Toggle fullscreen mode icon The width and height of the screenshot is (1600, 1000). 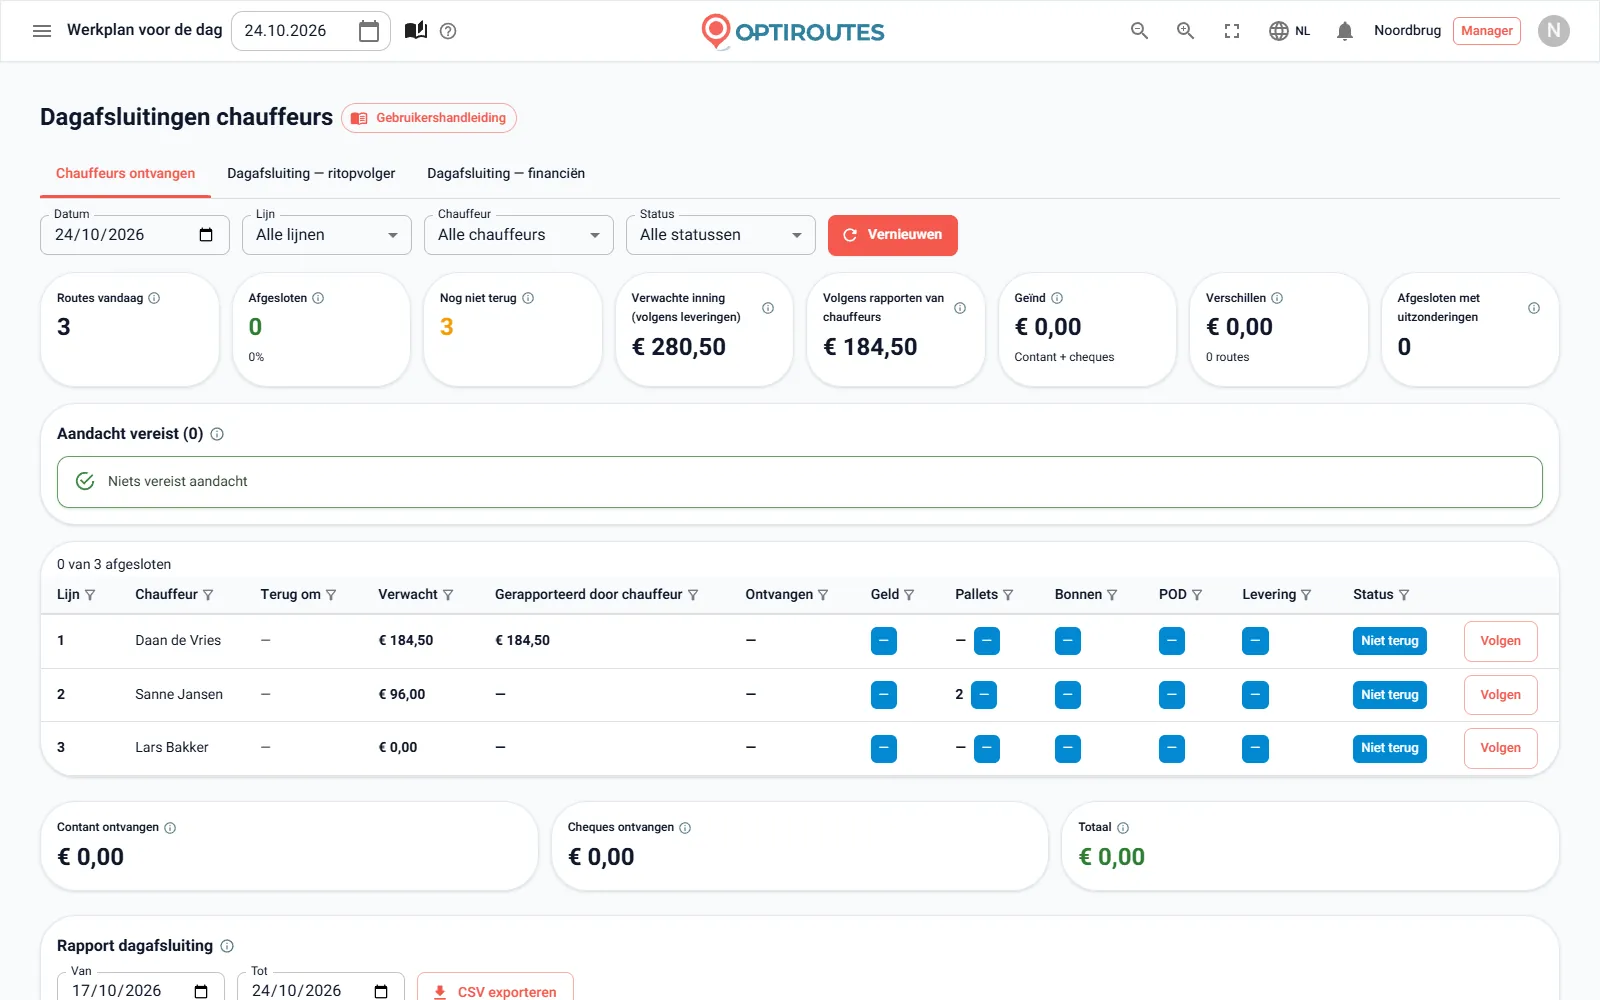(x=1232, y=31)
